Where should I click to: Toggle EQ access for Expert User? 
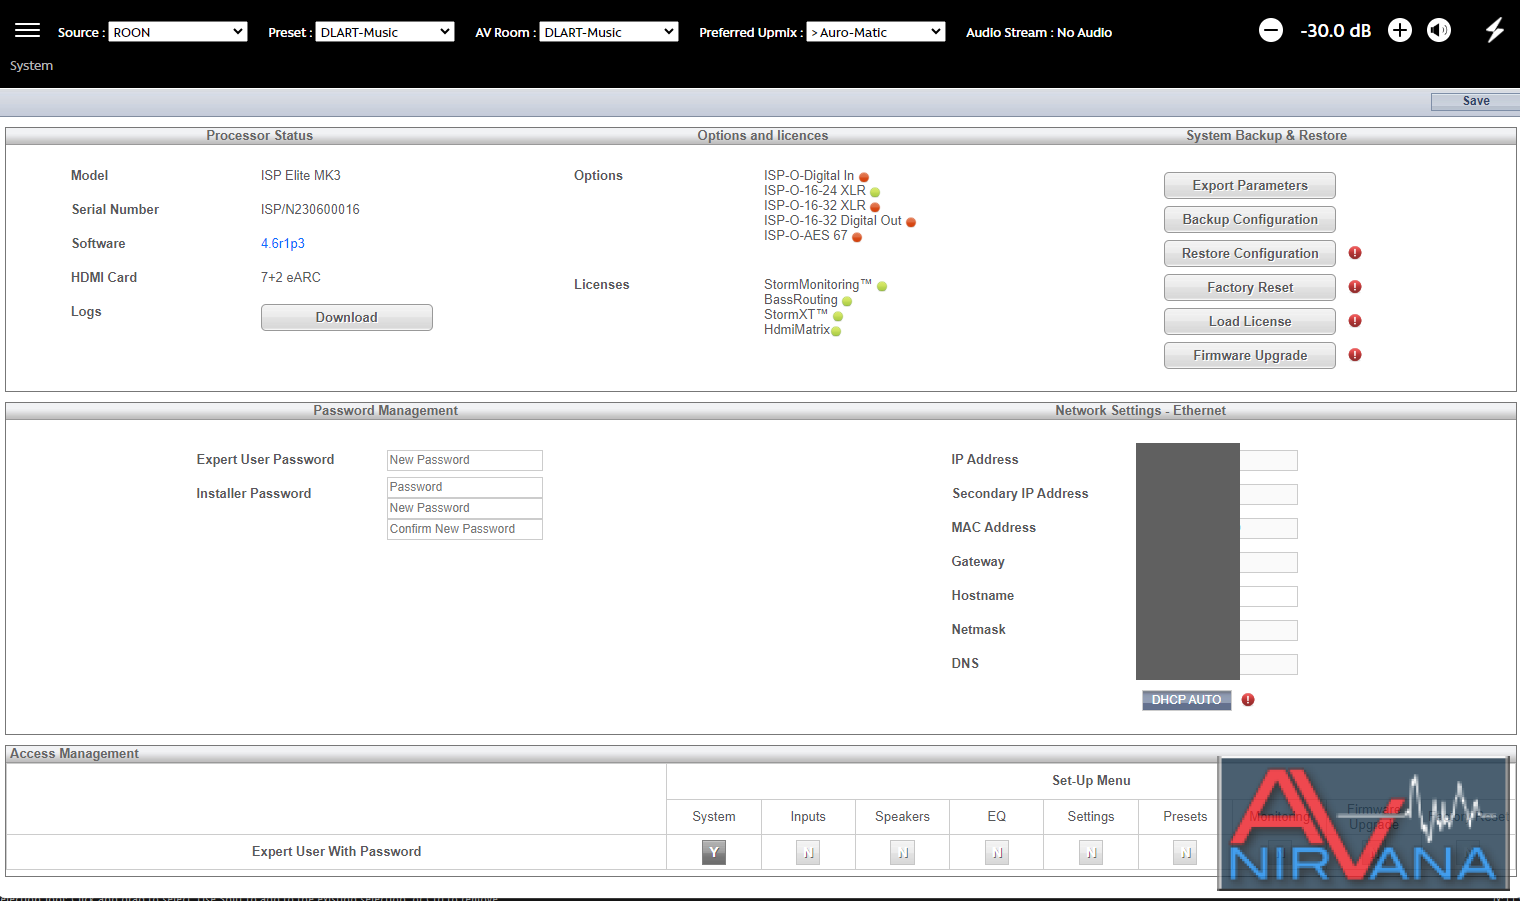[997, 852]
